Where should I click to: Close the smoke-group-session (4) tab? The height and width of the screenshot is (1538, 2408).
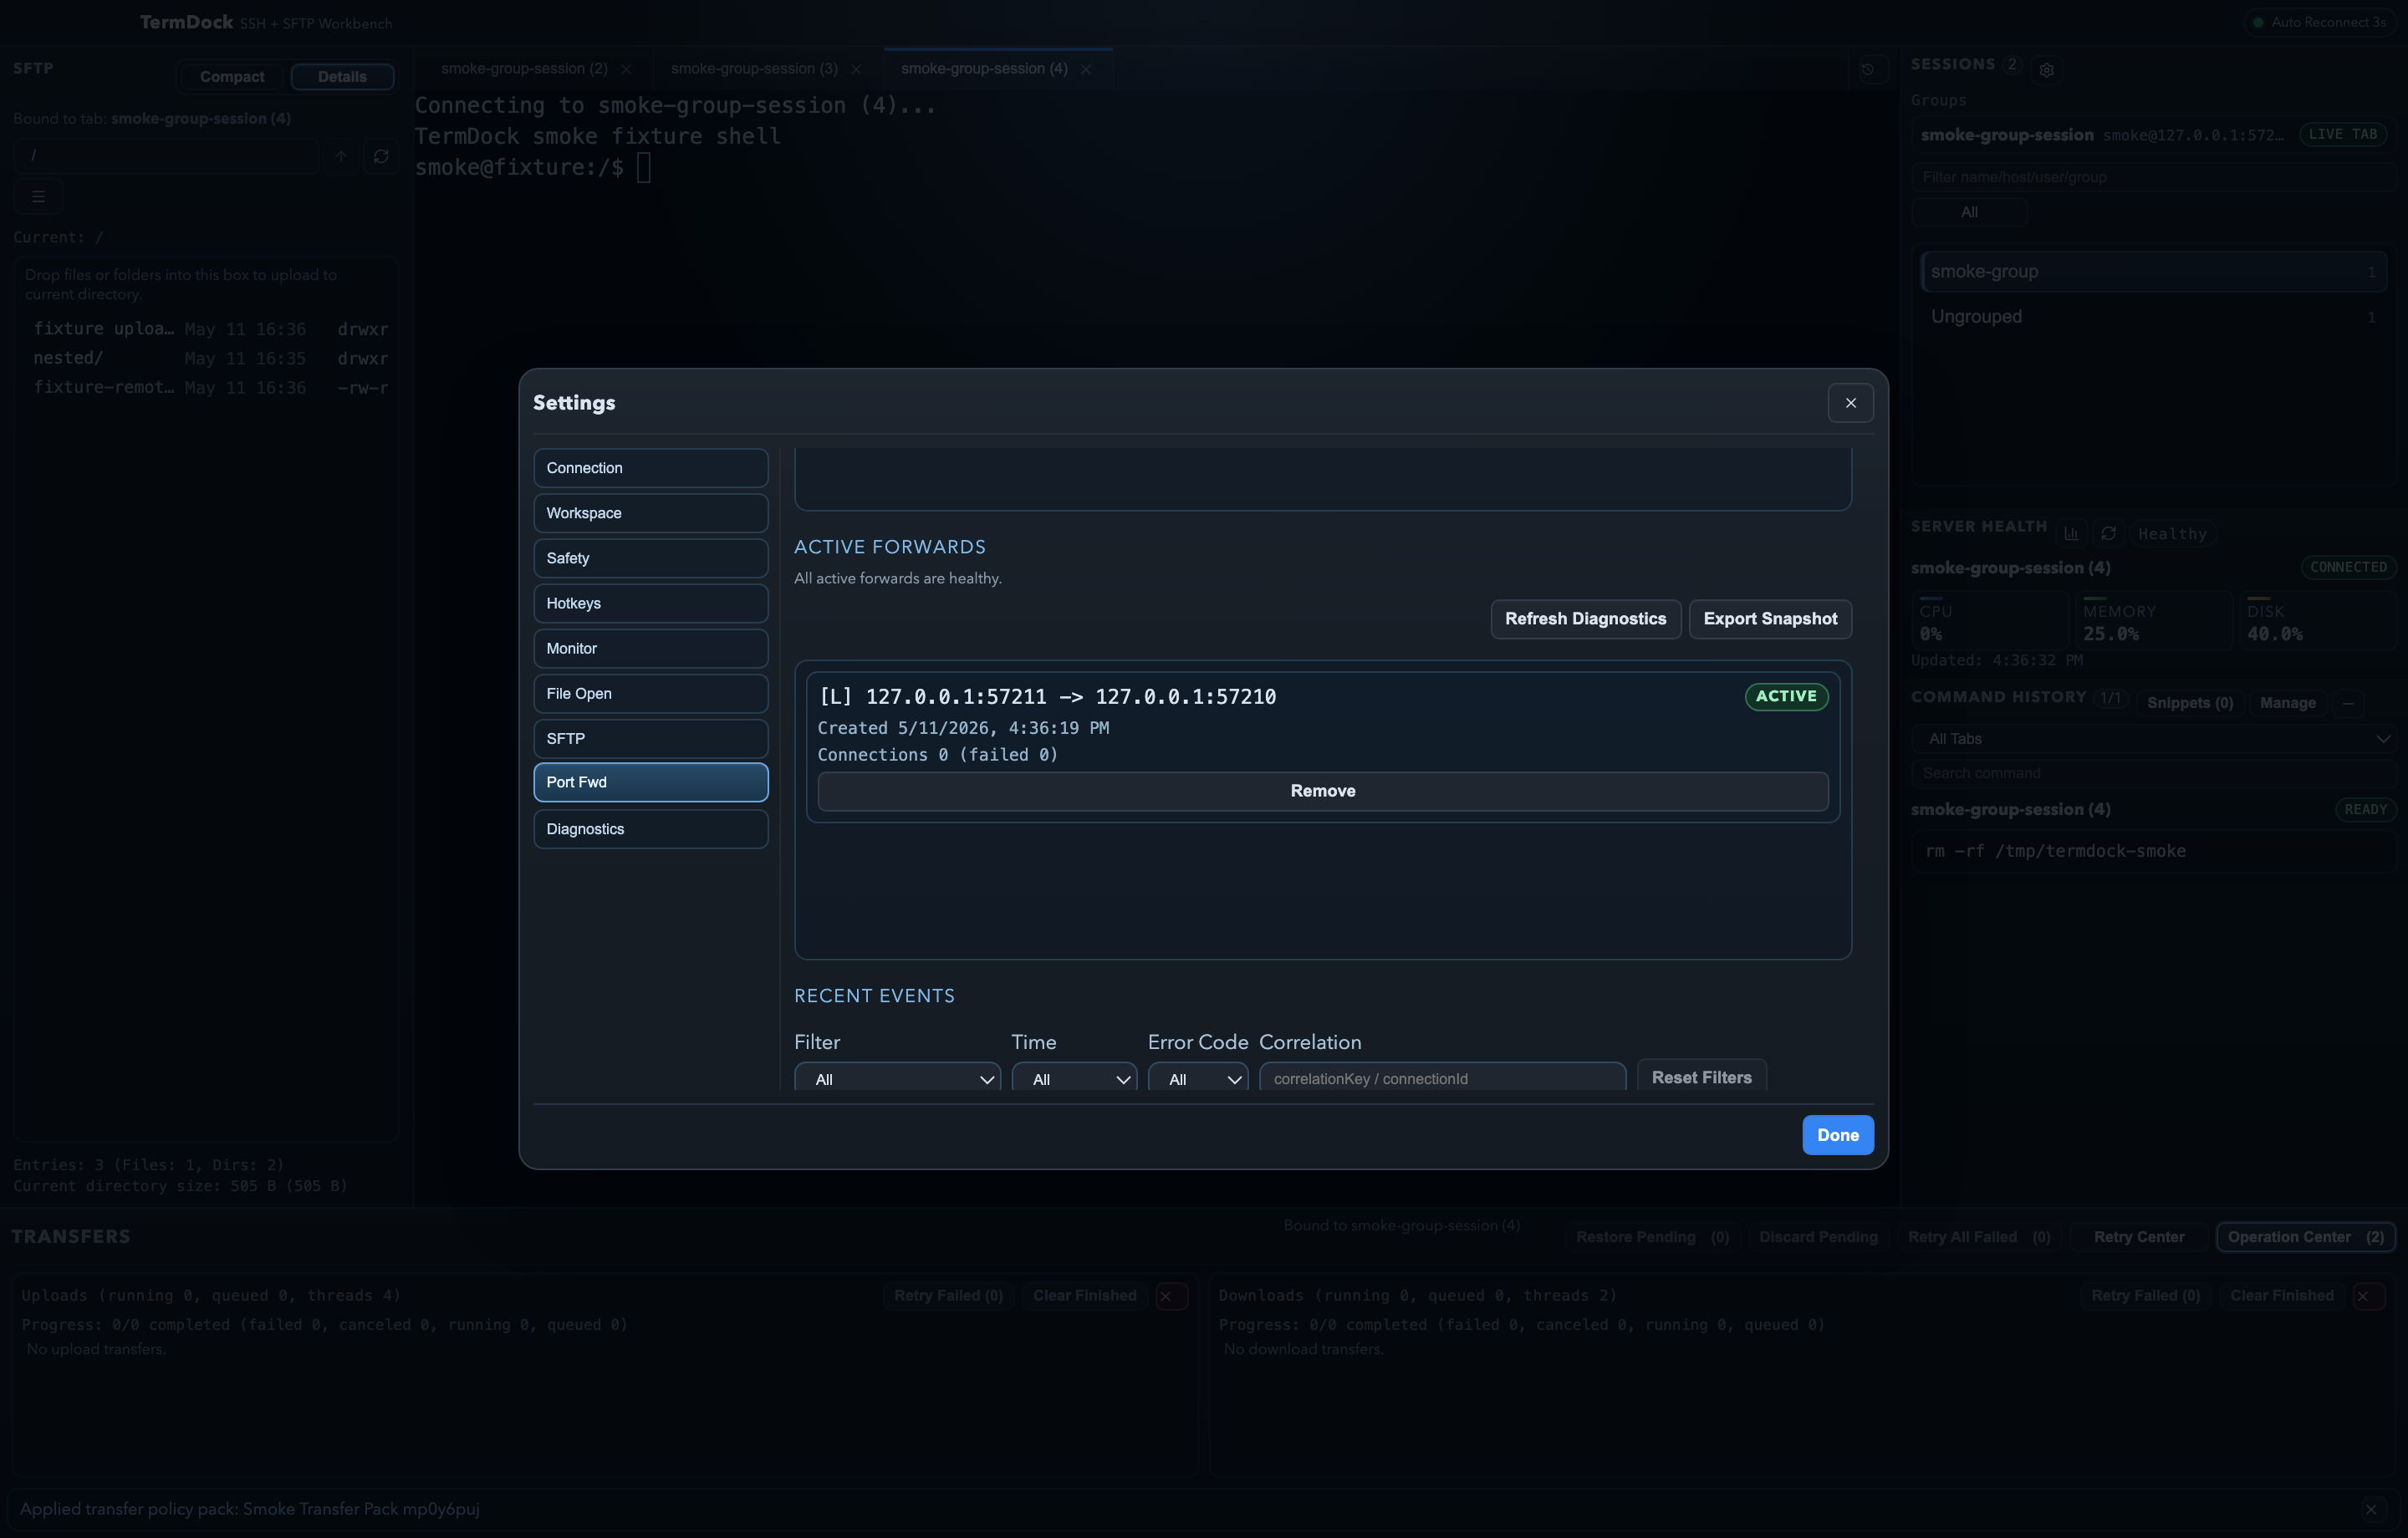point(1086,69)
